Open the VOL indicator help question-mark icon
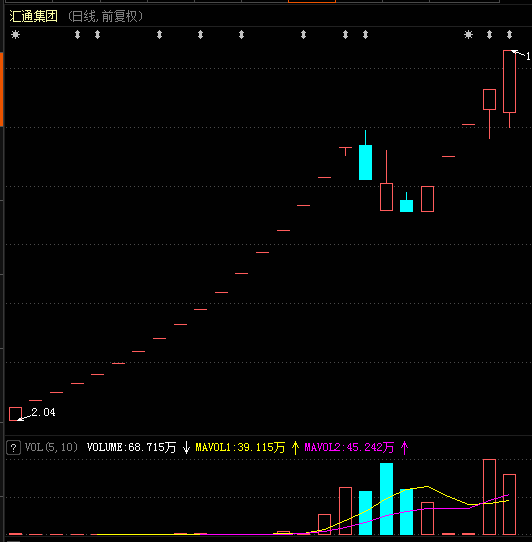The height and width of the screenshot is (542, 532). pos(13,448)
